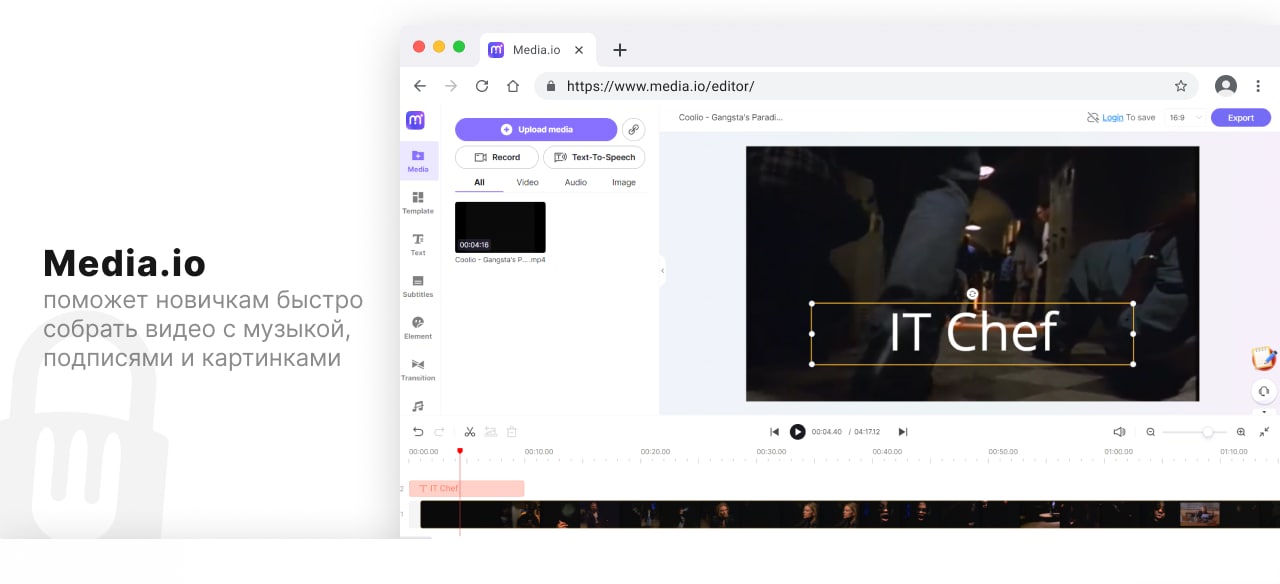This screenshot has width=1280, height=584.
Task: Split clip with the scissors tool
Action: 470,432
